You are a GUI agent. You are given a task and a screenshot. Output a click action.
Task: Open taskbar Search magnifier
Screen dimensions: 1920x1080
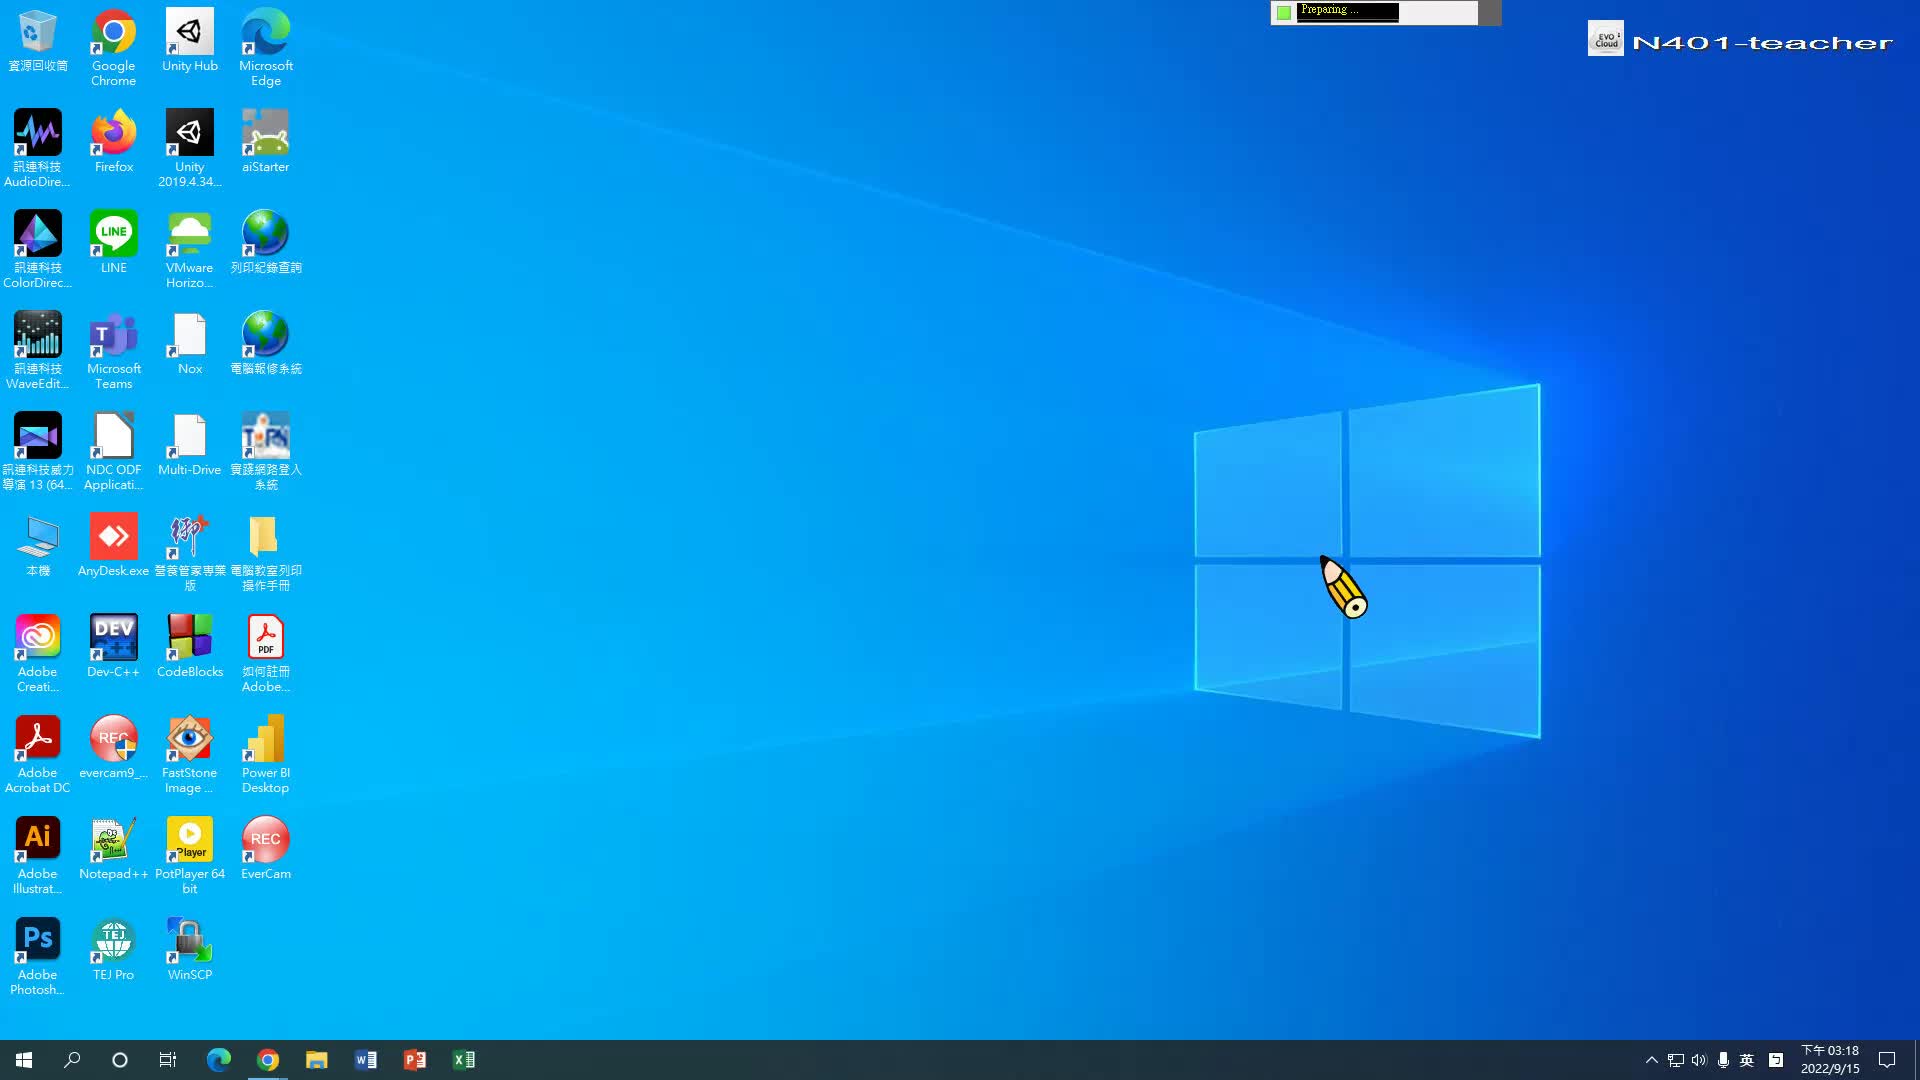click(x=72, y=1060)
